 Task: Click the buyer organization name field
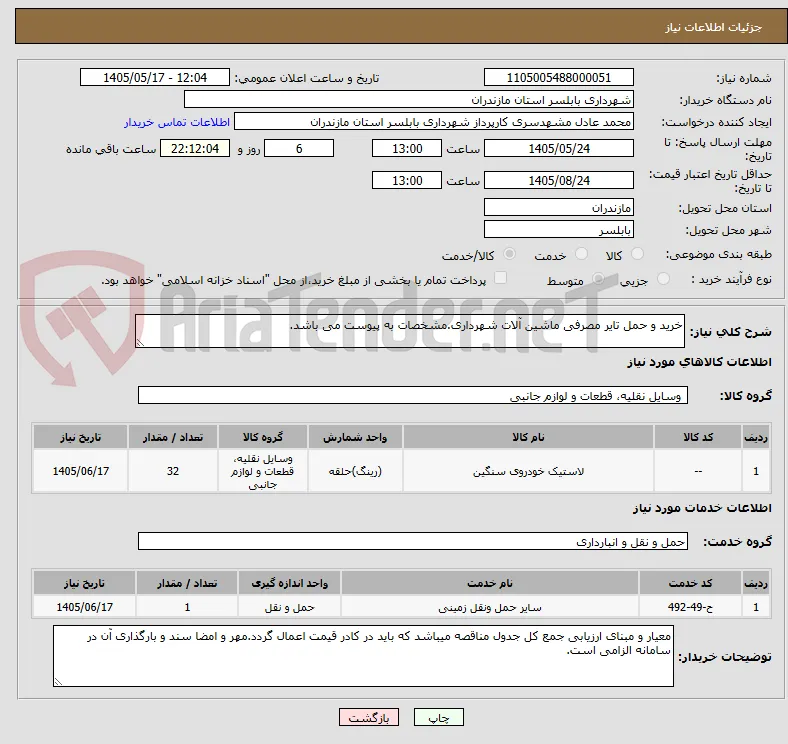[409, 100]
